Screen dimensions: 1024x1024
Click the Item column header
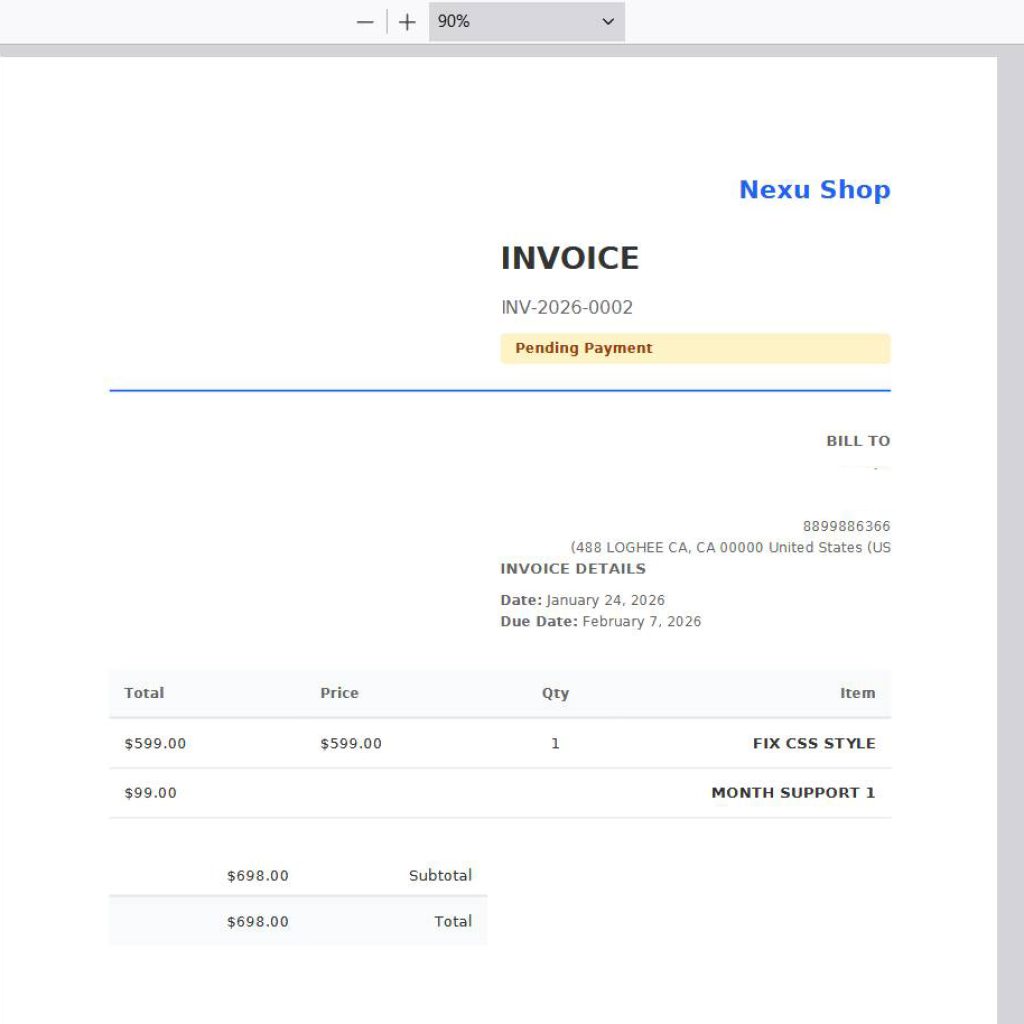click(x=857, y=693)
